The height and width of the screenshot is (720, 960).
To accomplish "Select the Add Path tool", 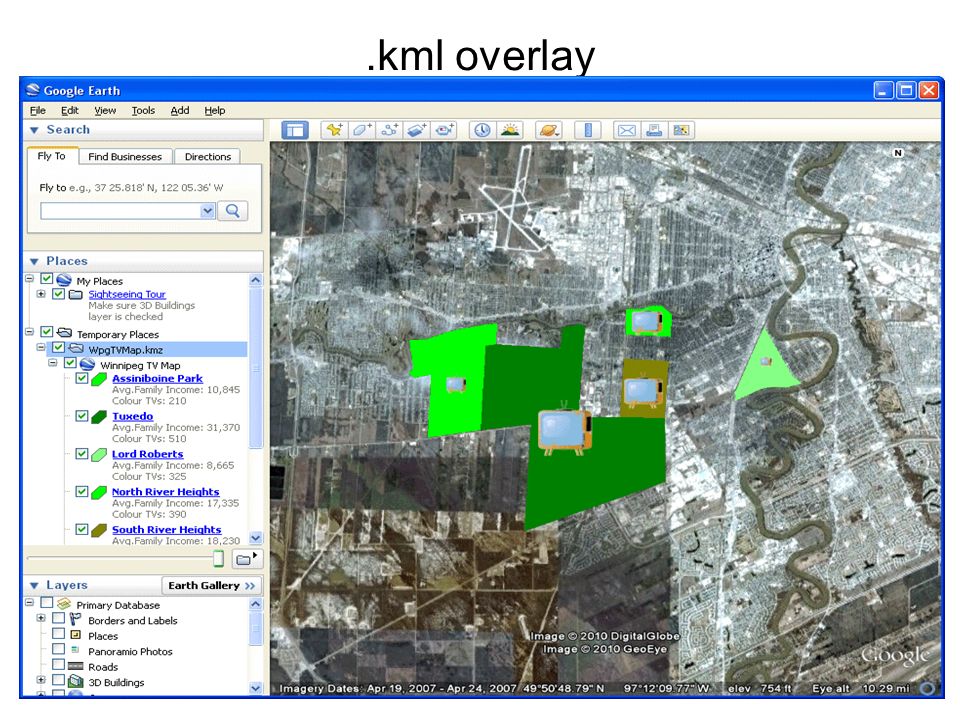I will click(389, 130).
